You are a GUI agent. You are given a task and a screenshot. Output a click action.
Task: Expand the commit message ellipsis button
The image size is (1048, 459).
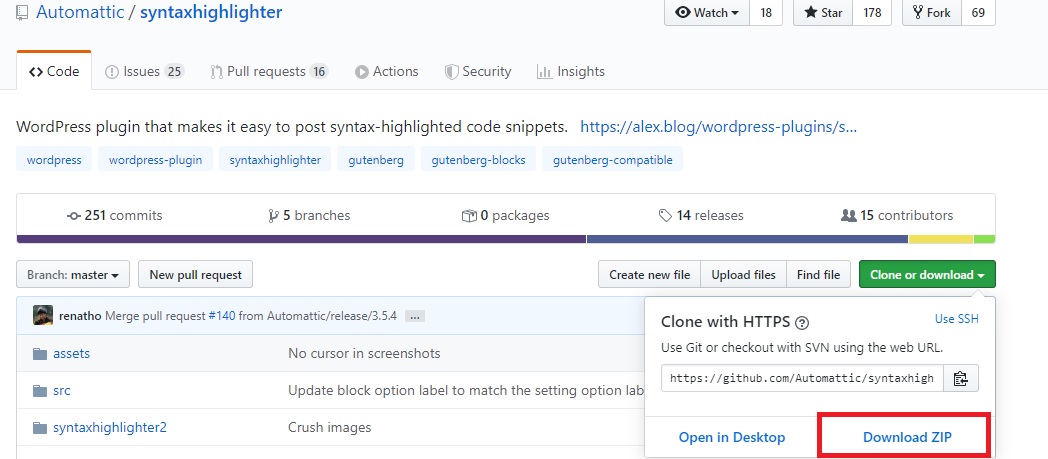point(414,317)
